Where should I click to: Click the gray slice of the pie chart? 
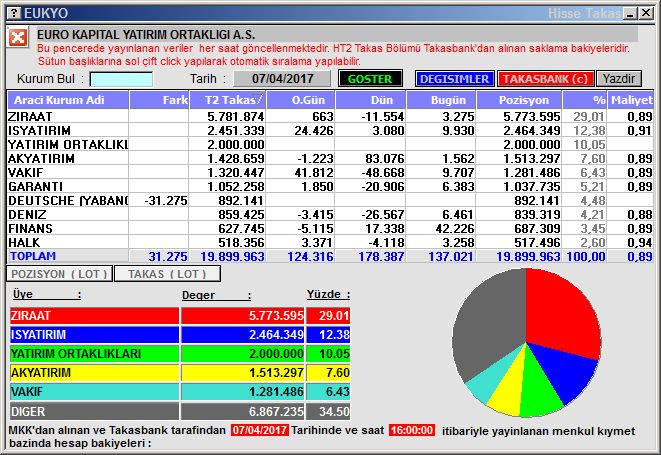click(489, 325)
